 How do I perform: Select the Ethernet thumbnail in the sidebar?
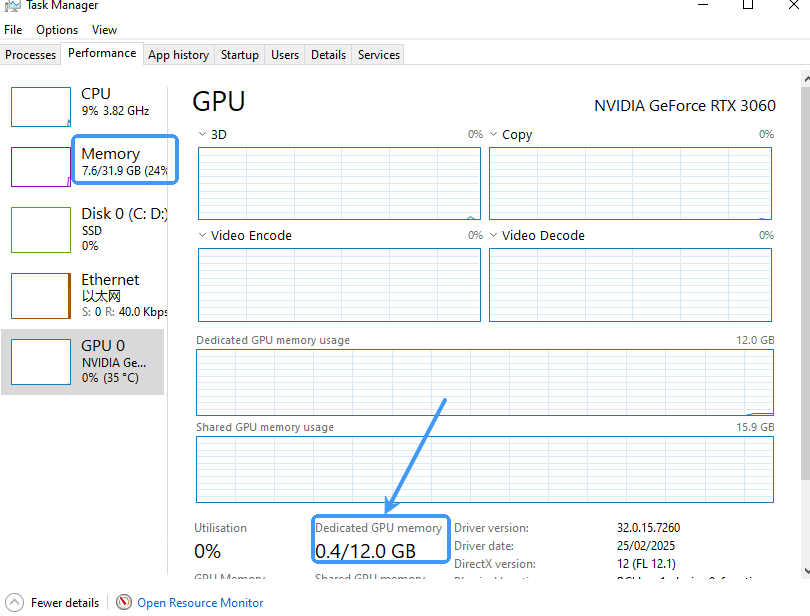coord(41,295)
